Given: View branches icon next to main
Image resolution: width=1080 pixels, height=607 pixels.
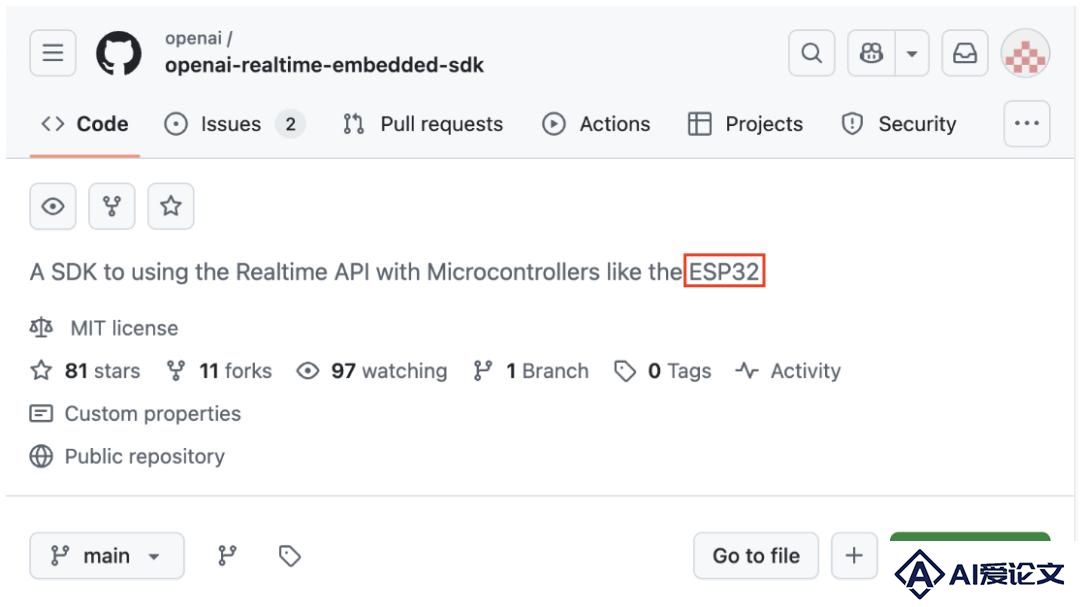Looking at the screenshot, I should pyautogui.click(x=227, y=555).
